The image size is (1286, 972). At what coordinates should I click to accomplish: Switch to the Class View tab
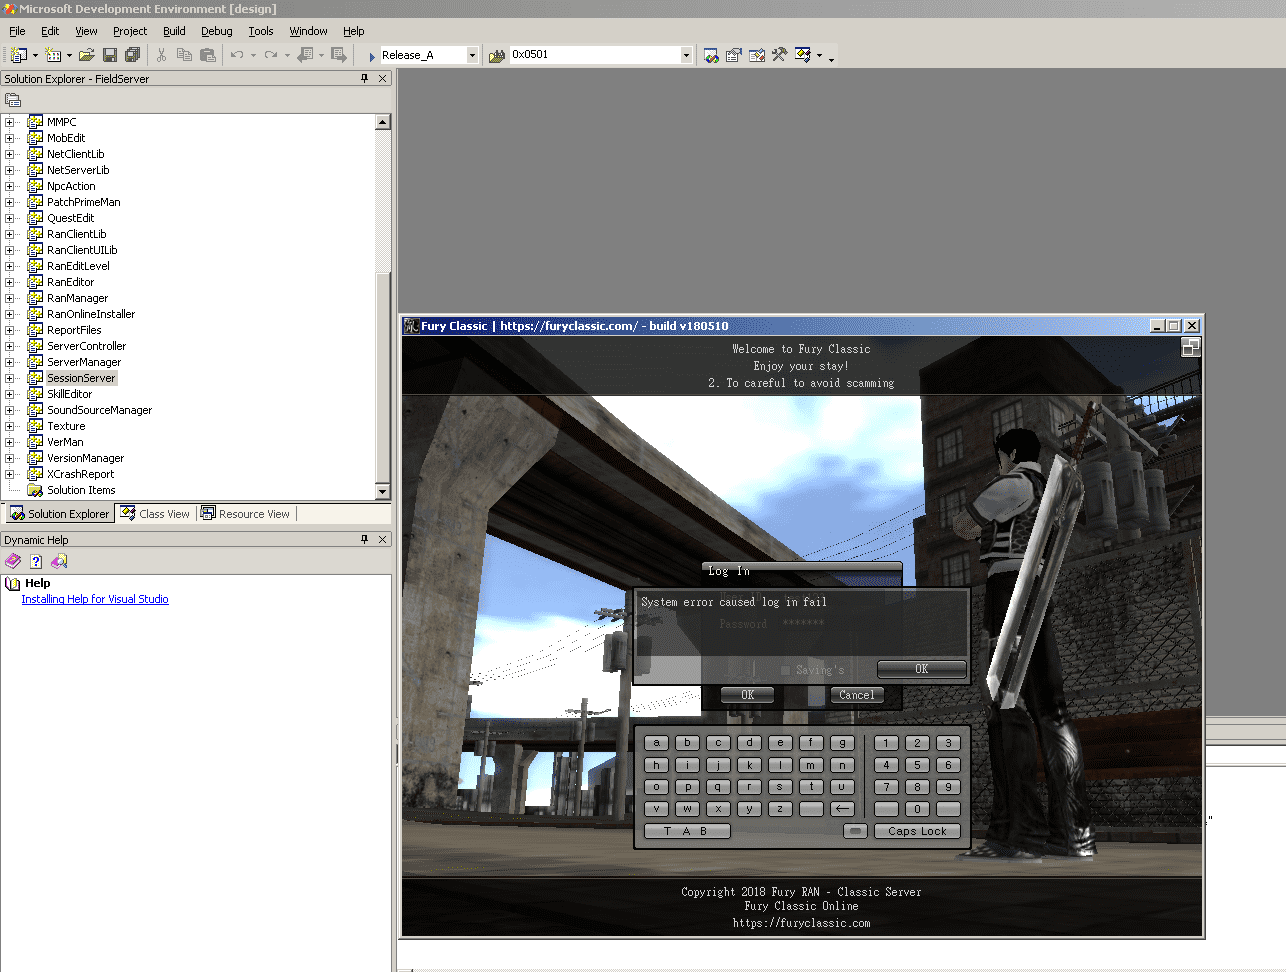(155, 513)
